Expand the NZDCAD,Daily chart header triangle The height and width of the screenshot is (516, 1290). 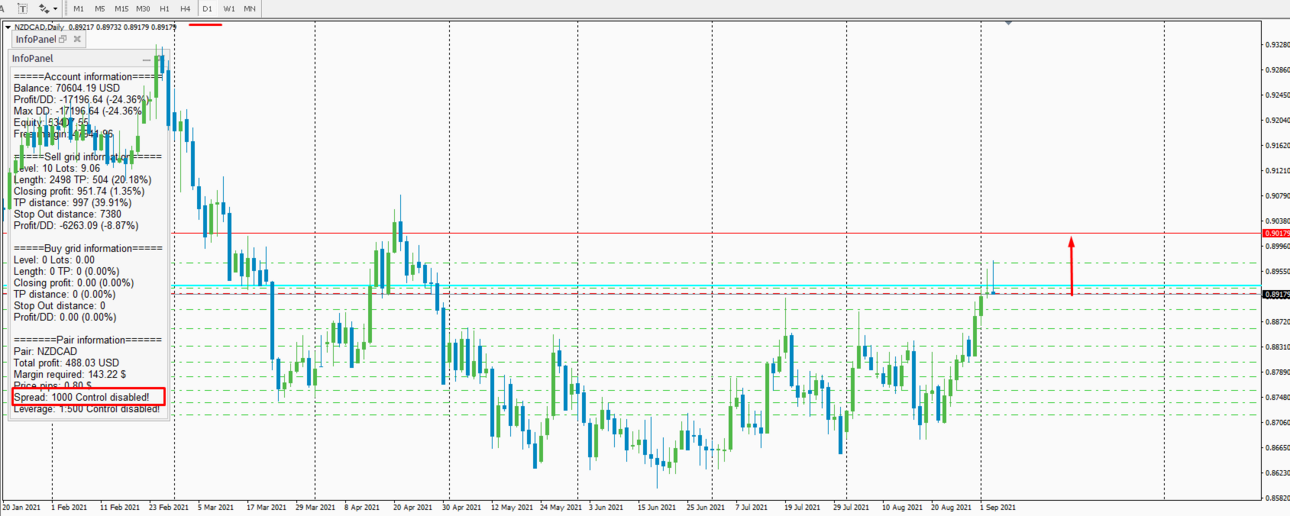point(8,27)
